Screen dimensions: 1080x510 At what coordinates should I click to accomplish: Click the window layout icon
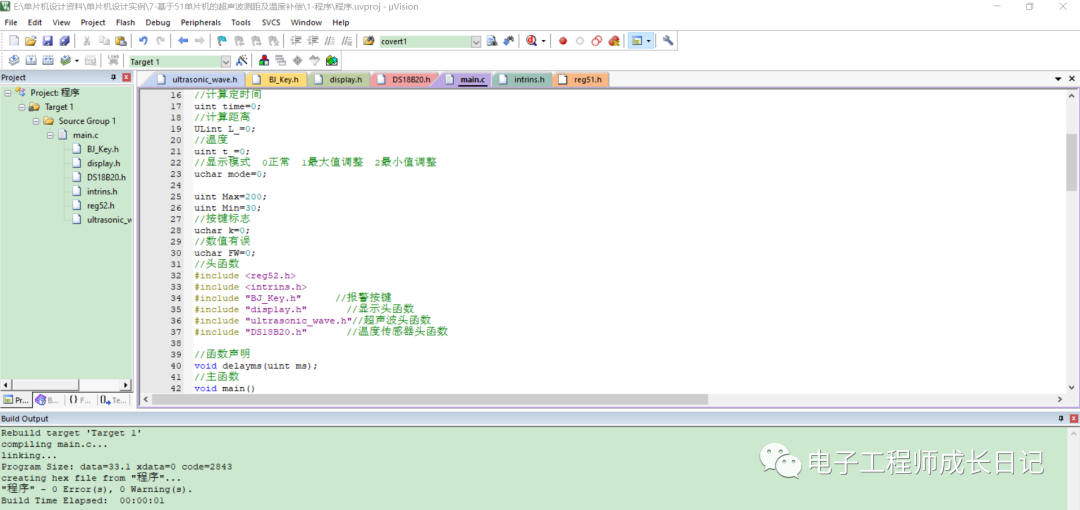[x=637, y=41]
